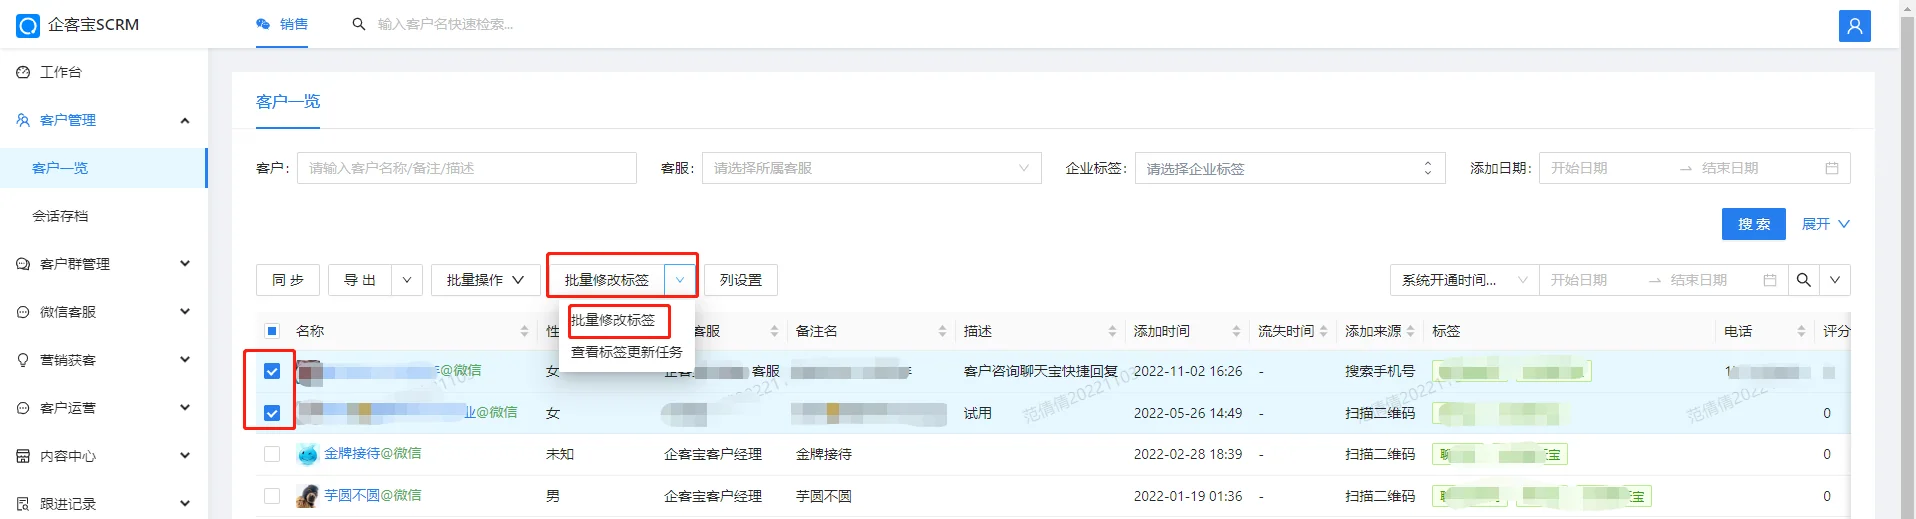Click the calendar icon in 添加日期 range
The image size is (1916, 519).
point(1832,168)
